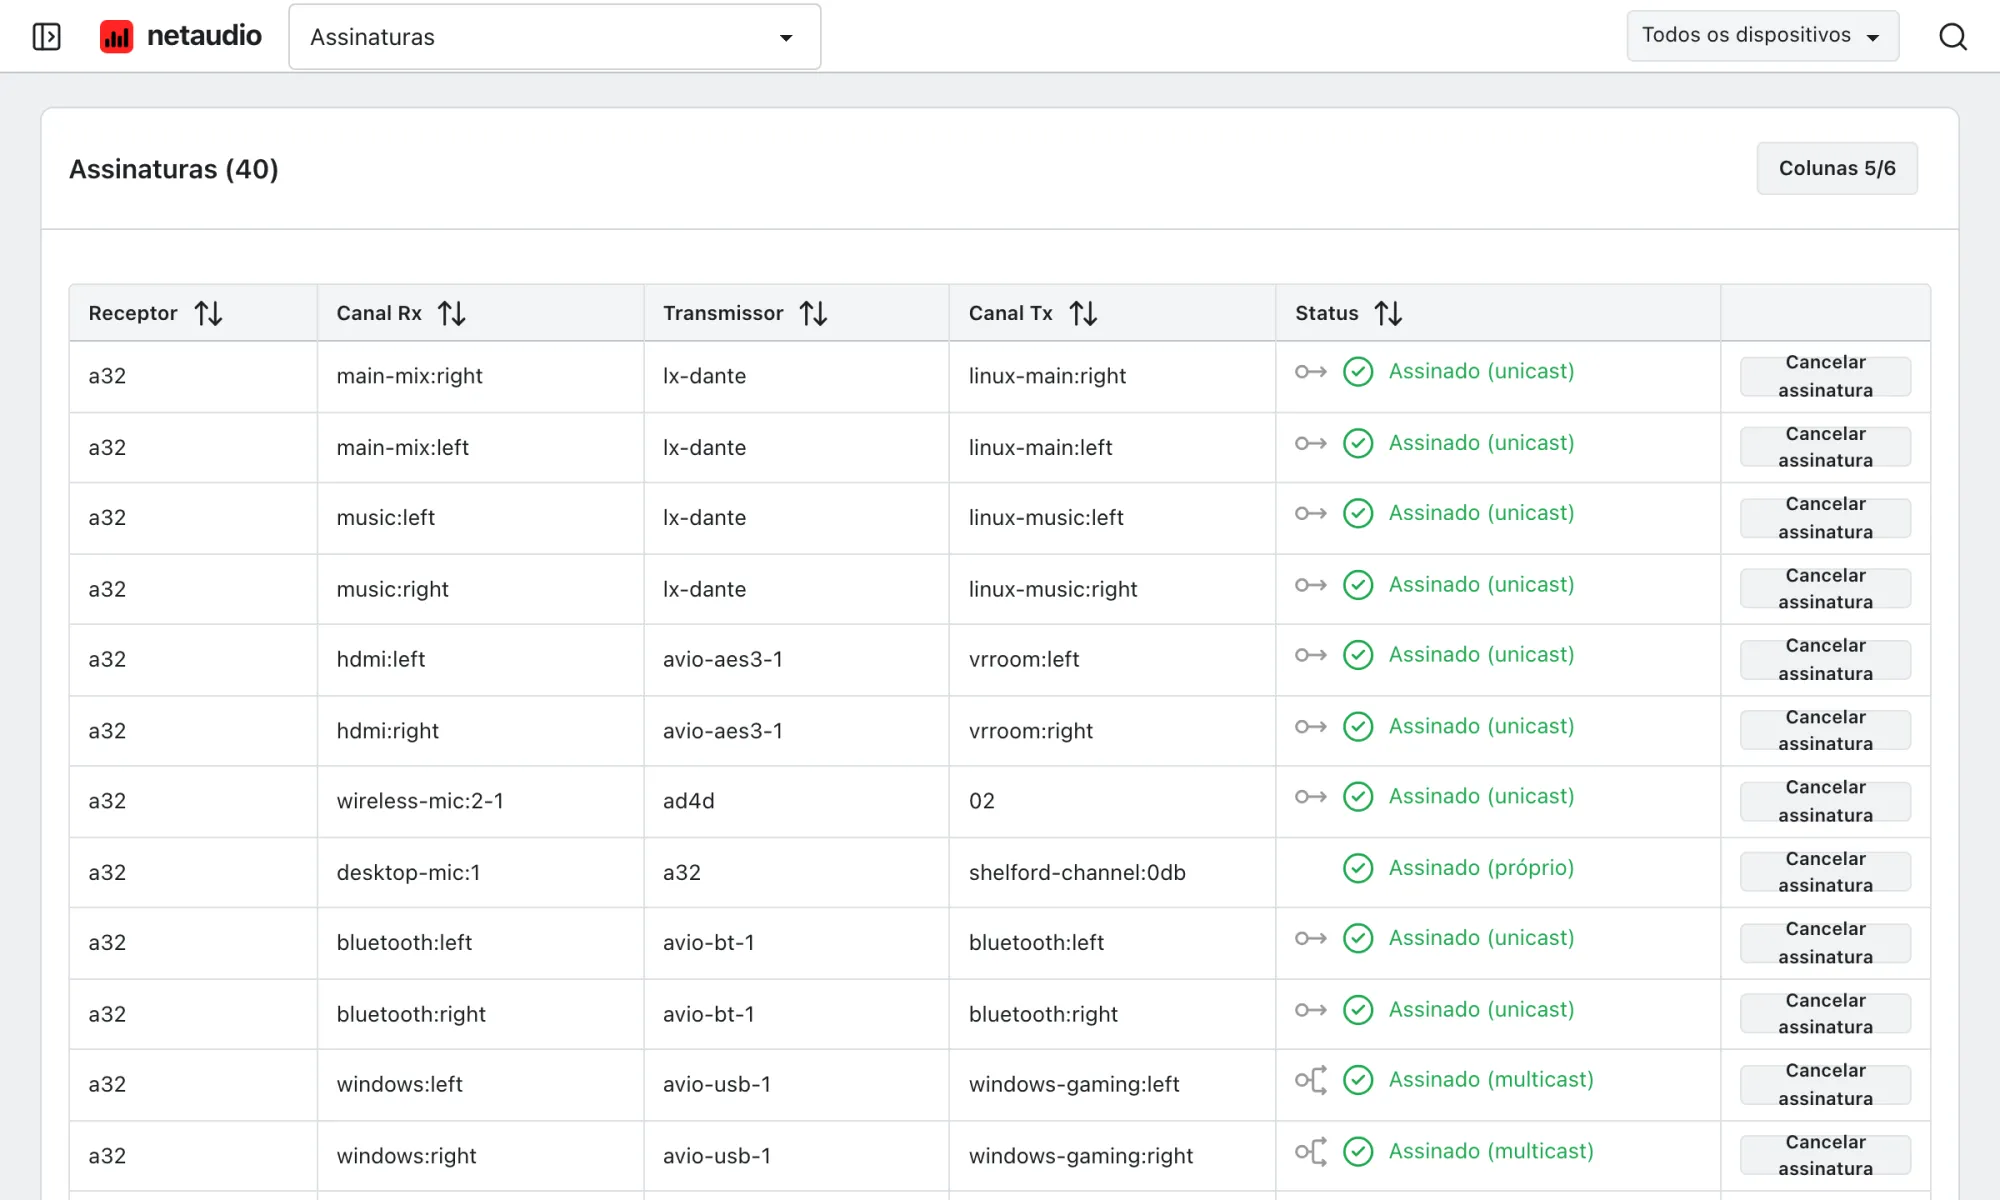
Task: Click the Assinaturas (40) heading
Action: click(x=174, y=169)
